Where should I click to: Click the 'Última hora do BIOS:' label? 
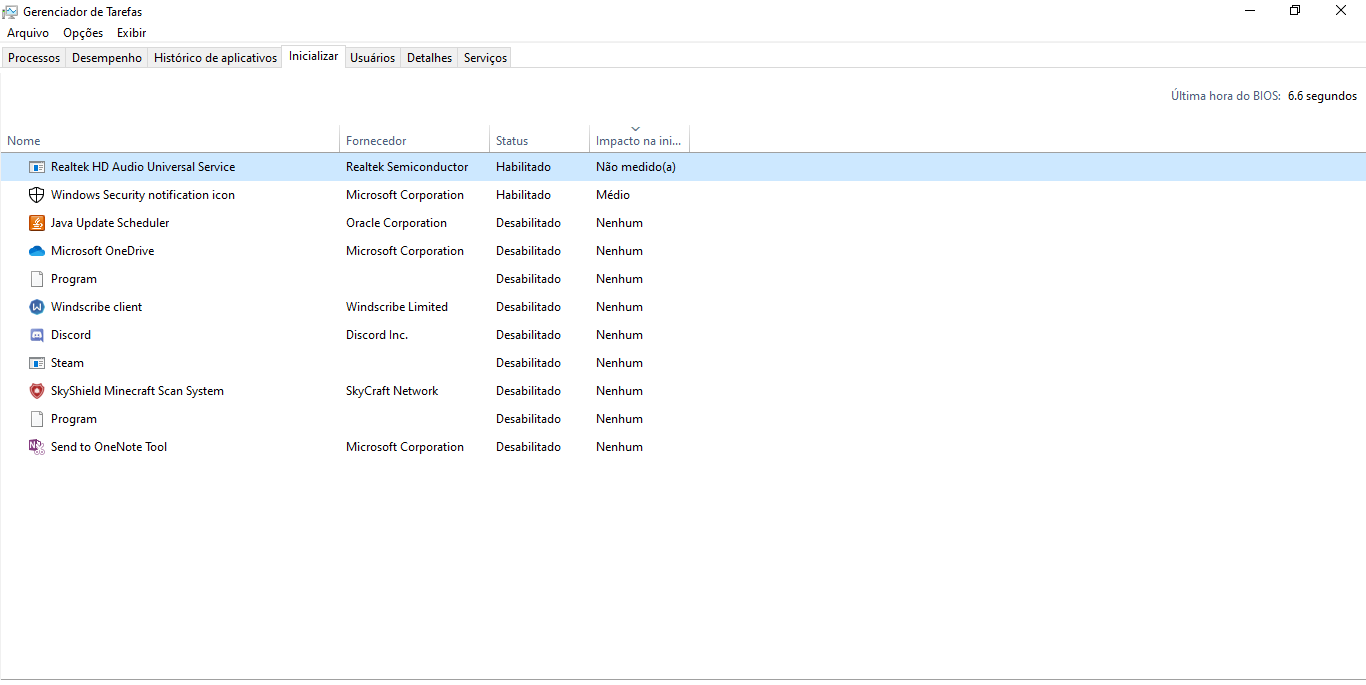click(1226, 96)
